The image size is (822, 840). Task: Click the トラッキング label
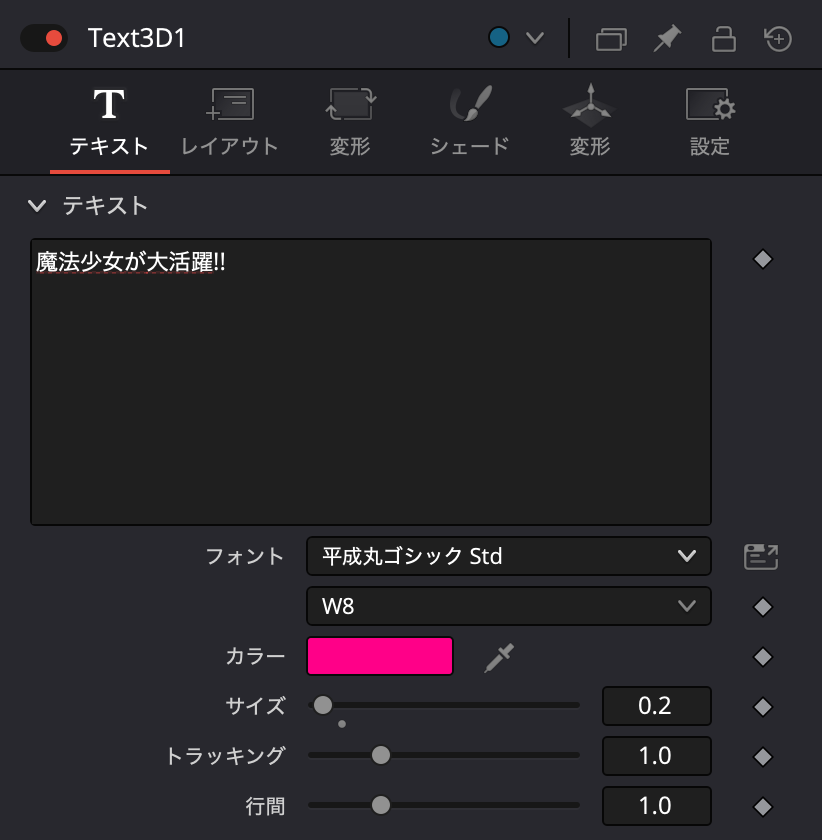[225, 755]
